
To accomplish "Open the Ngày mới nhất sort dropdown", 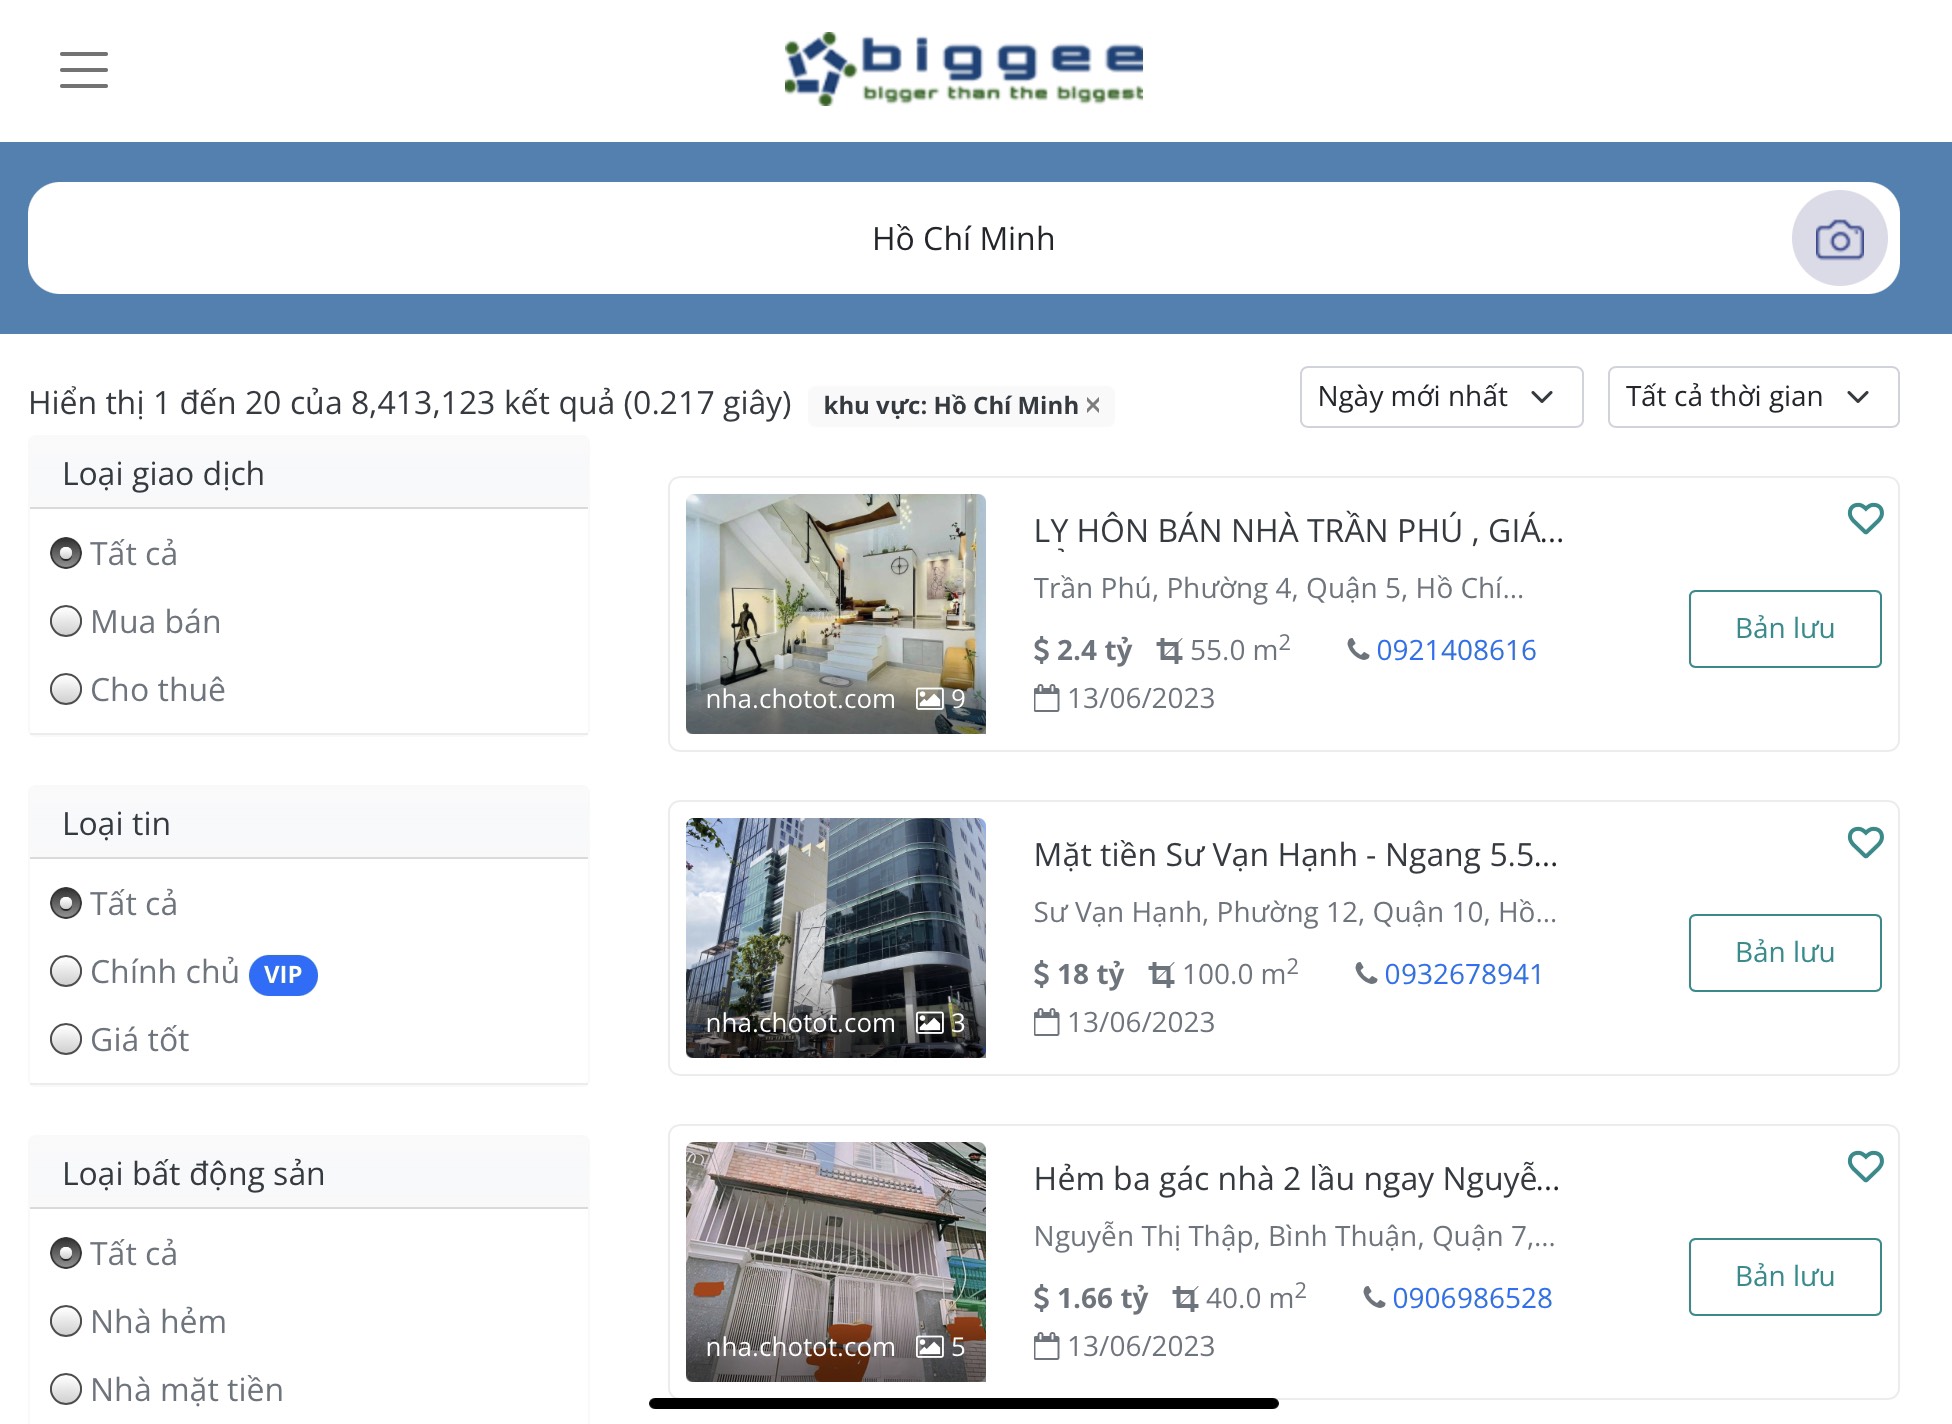I will click(x=1440, y=397).
